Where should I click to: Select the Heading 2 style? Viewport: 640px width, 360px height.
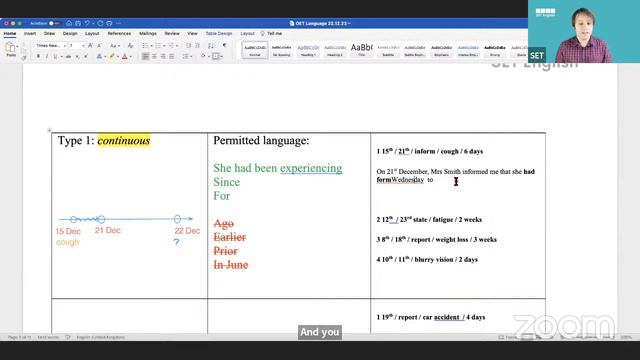pyautogui.click(x=335, y=50)
